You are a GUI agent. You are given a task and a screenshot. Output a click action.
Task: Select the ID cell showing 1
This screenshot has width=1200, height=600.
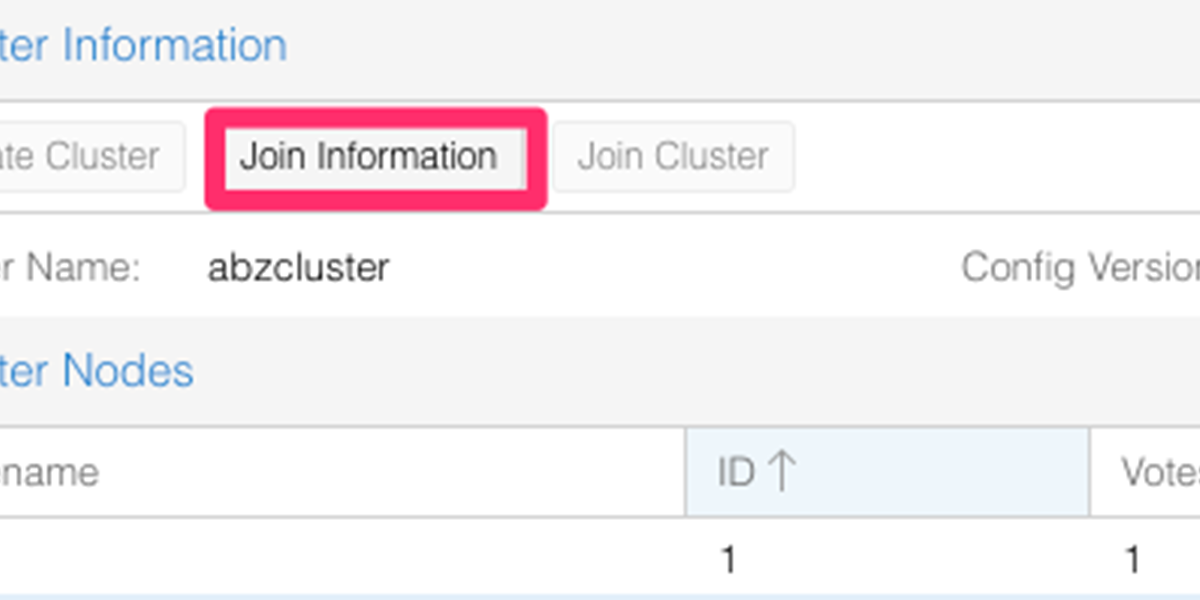[728, 560]
